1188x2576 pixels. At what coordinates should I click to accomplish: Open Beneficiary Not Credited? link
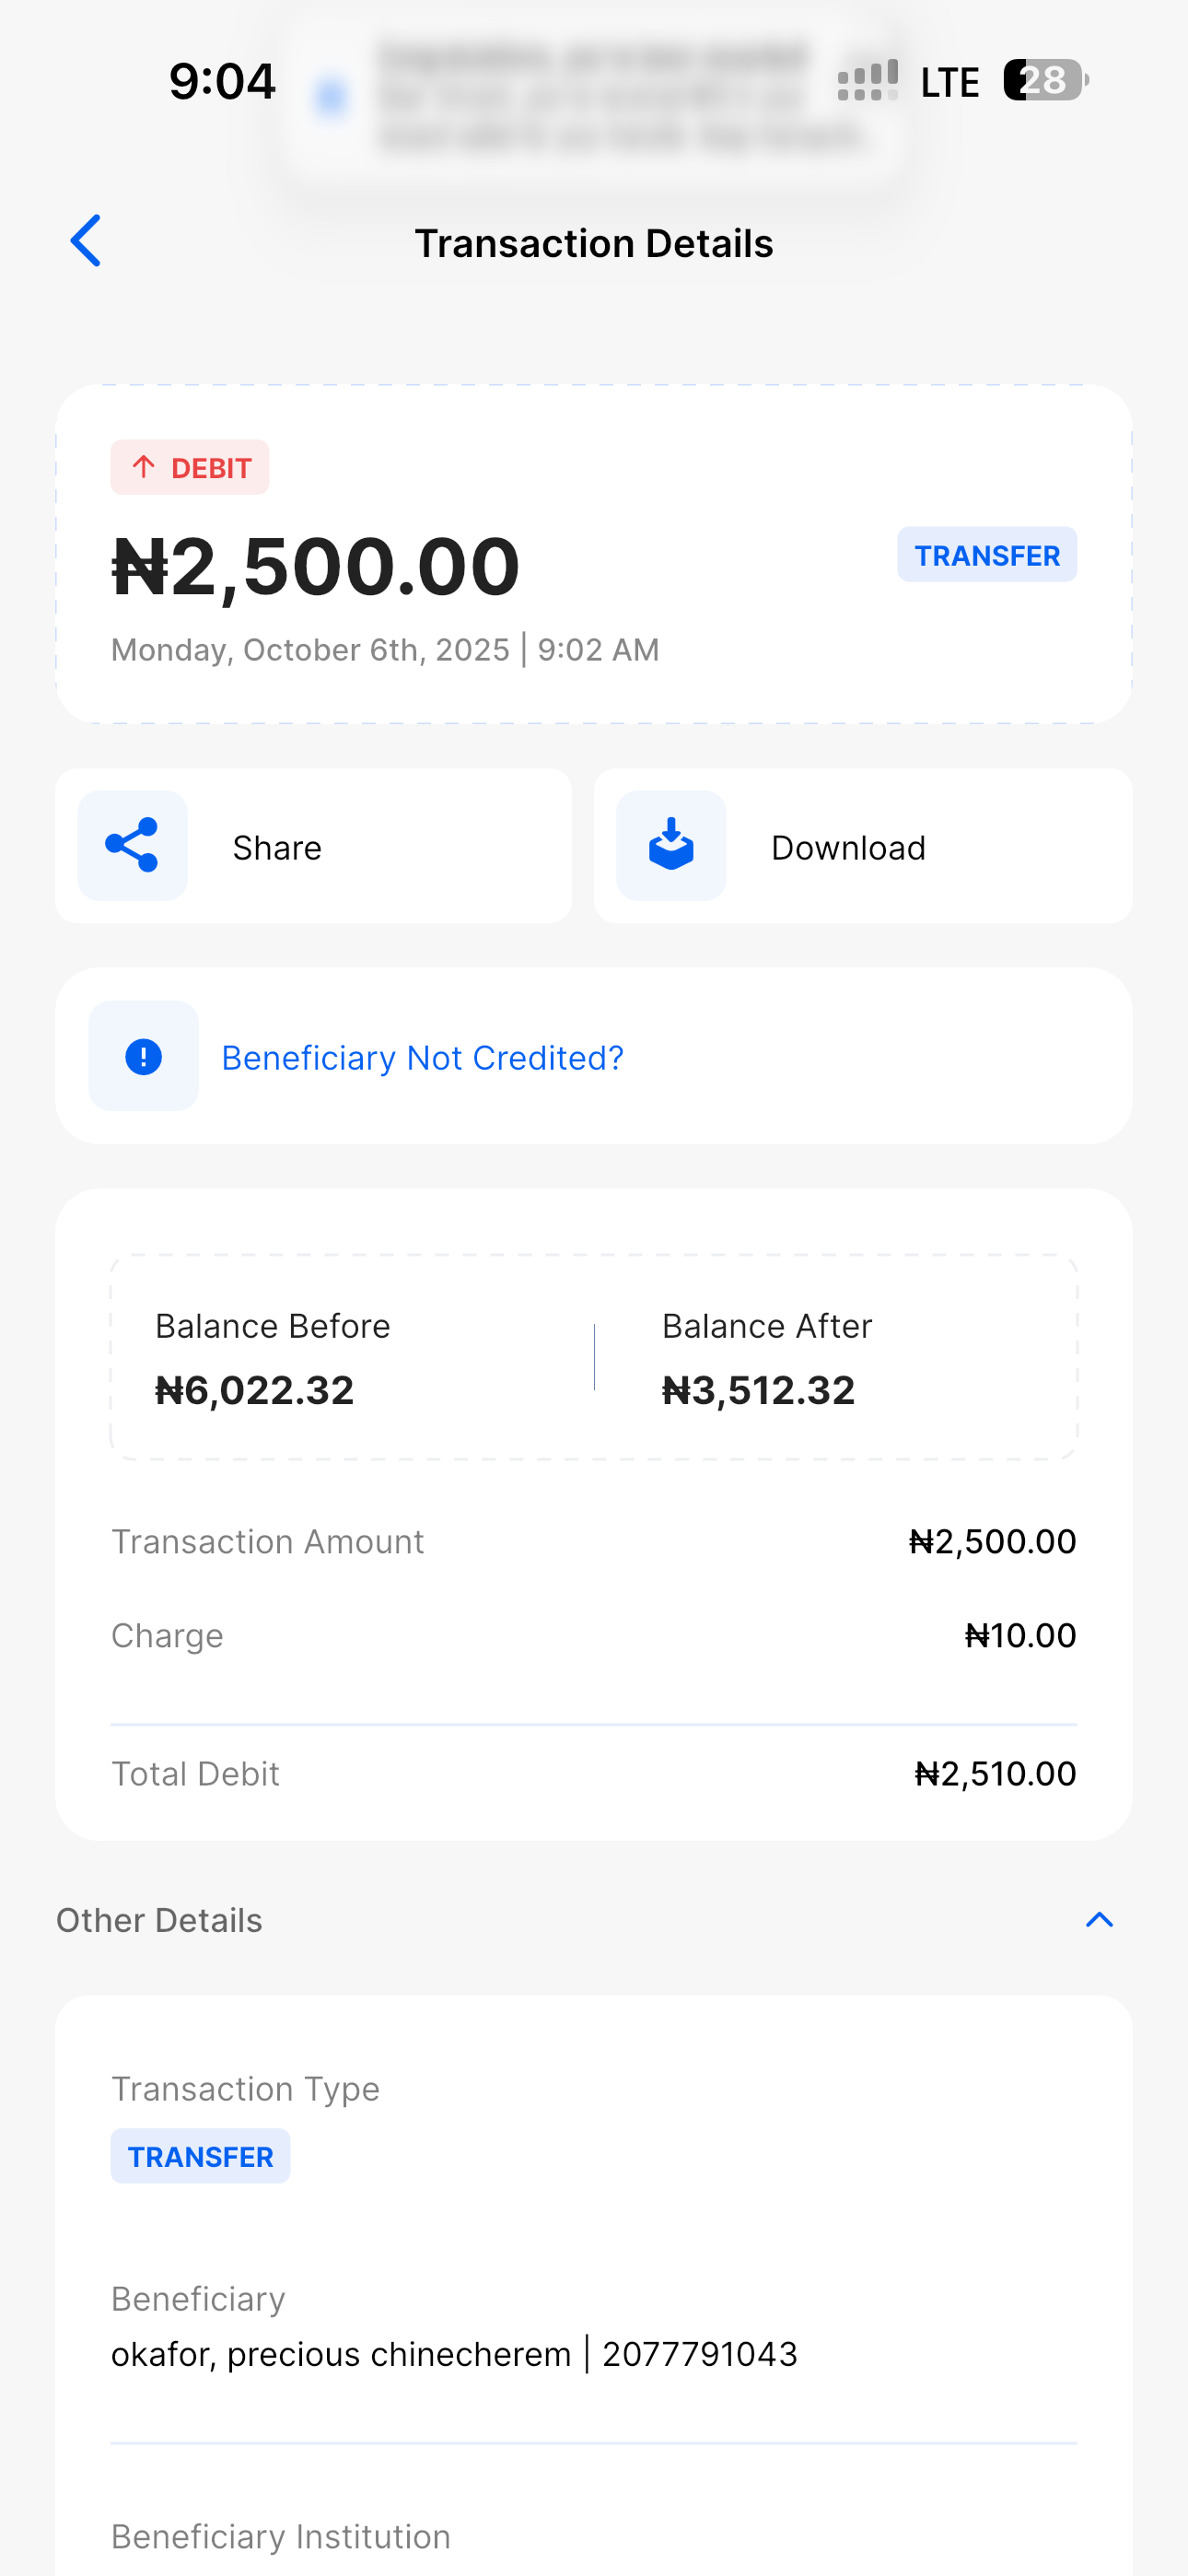point(422,1058)
